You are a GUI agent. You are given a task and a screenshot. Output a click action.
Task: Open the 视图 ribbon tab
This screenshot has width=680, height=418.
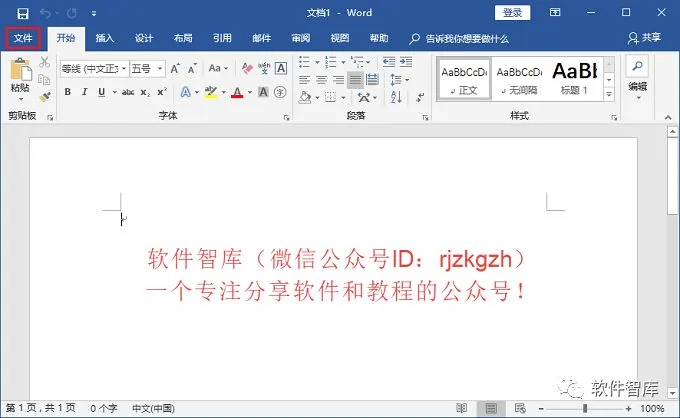[340, 38]
